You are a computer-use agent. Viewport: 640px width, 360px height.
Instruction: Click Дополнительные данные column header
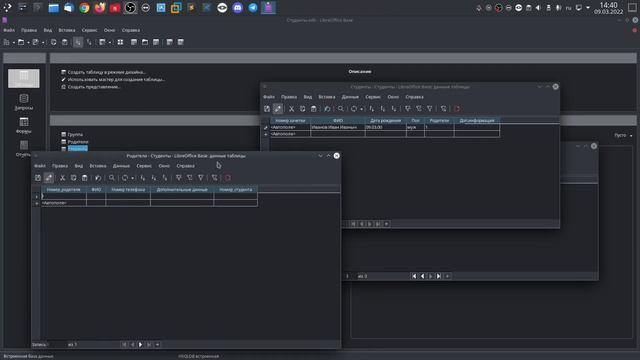point(182,190)
